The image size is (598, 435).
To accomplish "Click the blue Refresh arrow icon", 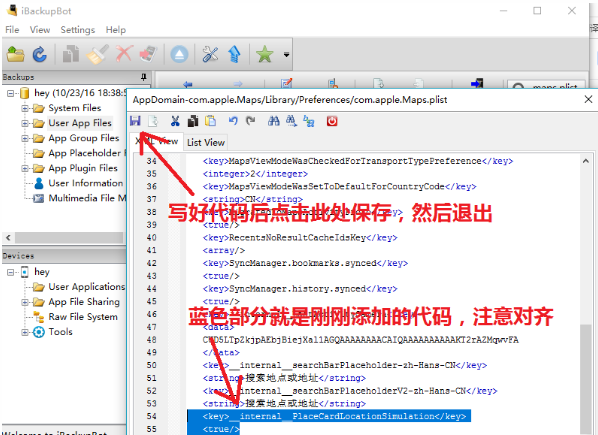I will 40,54.
